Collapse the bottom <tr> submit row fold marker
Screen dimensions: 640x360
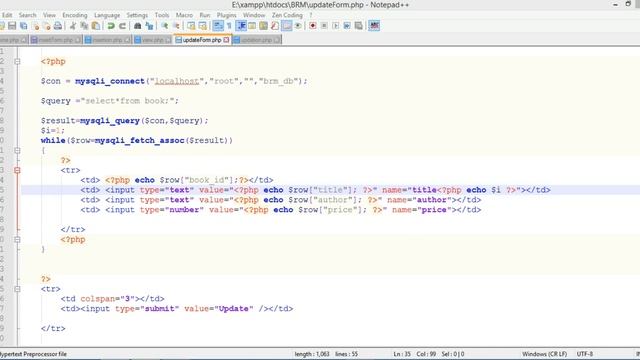(17, 289)
